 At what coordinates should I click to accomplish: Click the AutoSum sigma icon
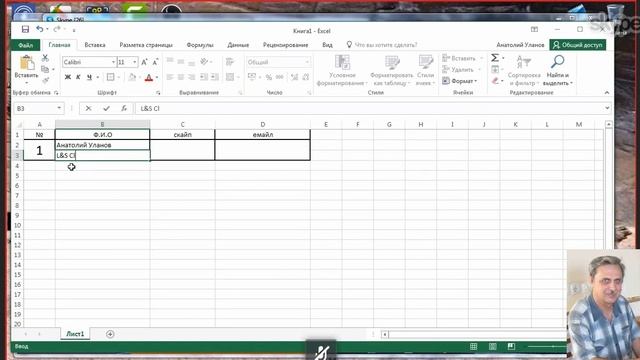tap(495, 58)
